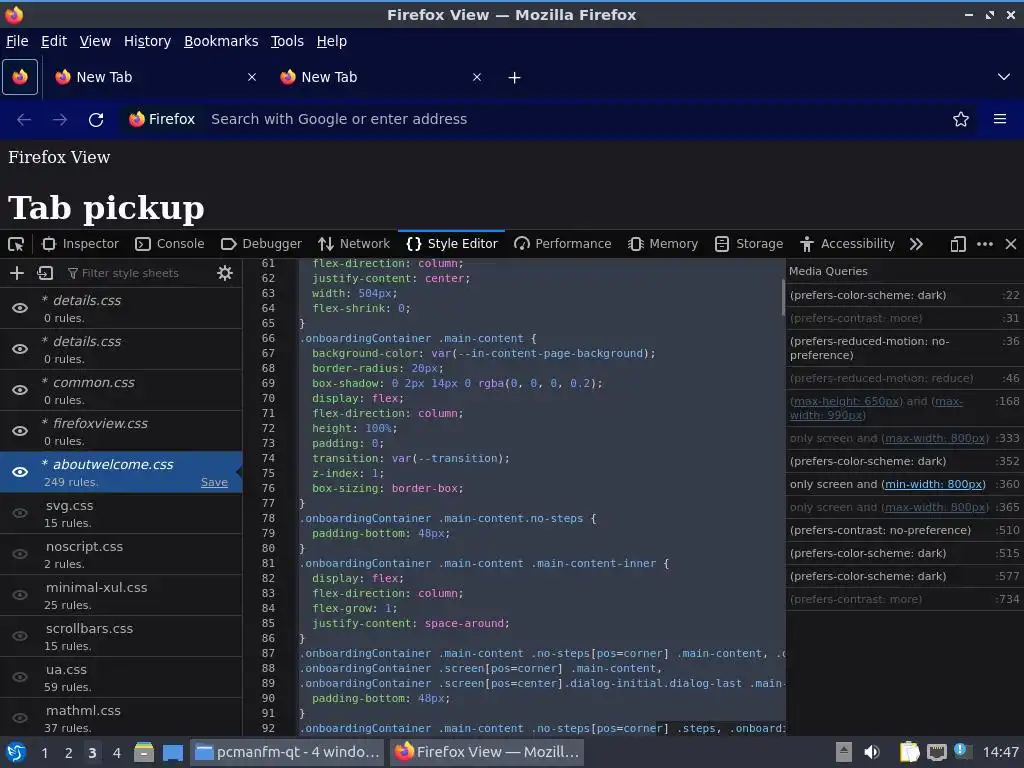The height and width of the screenshot is (768, 1024).
Task: Jump to prefers-contrast: no-preference media query
Action: click(904, 530)
